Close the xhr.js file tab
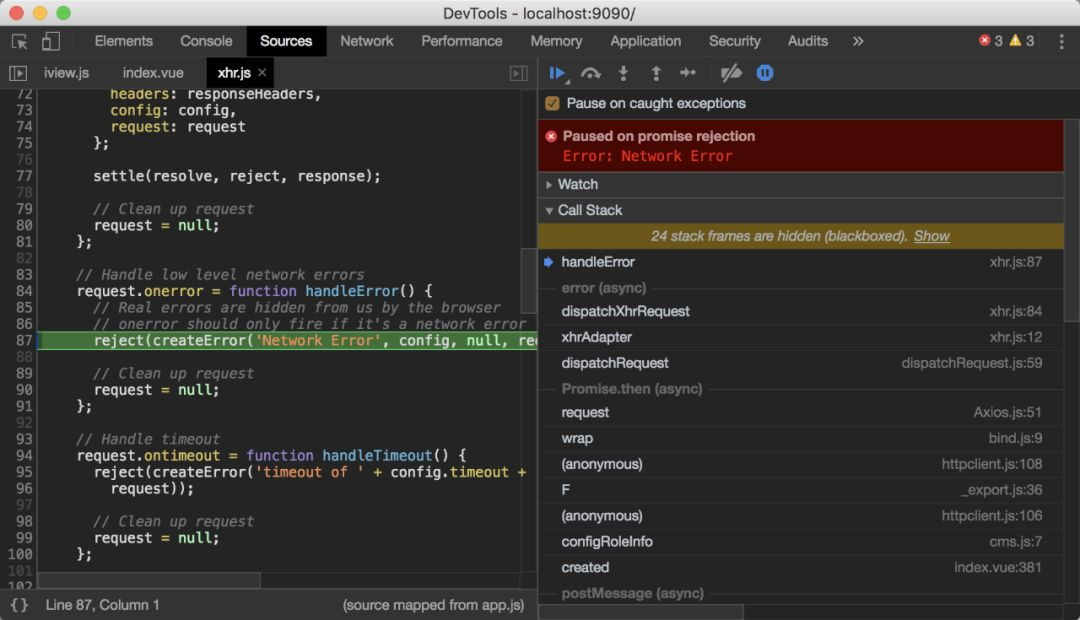 point(262,73)
